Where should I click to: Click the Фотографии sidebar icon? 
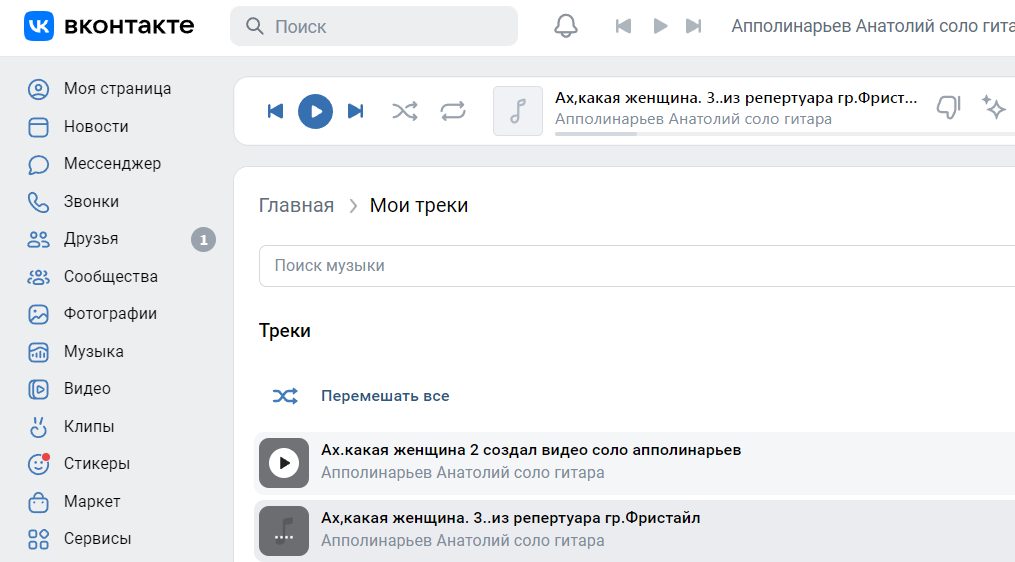coord(38,314)
